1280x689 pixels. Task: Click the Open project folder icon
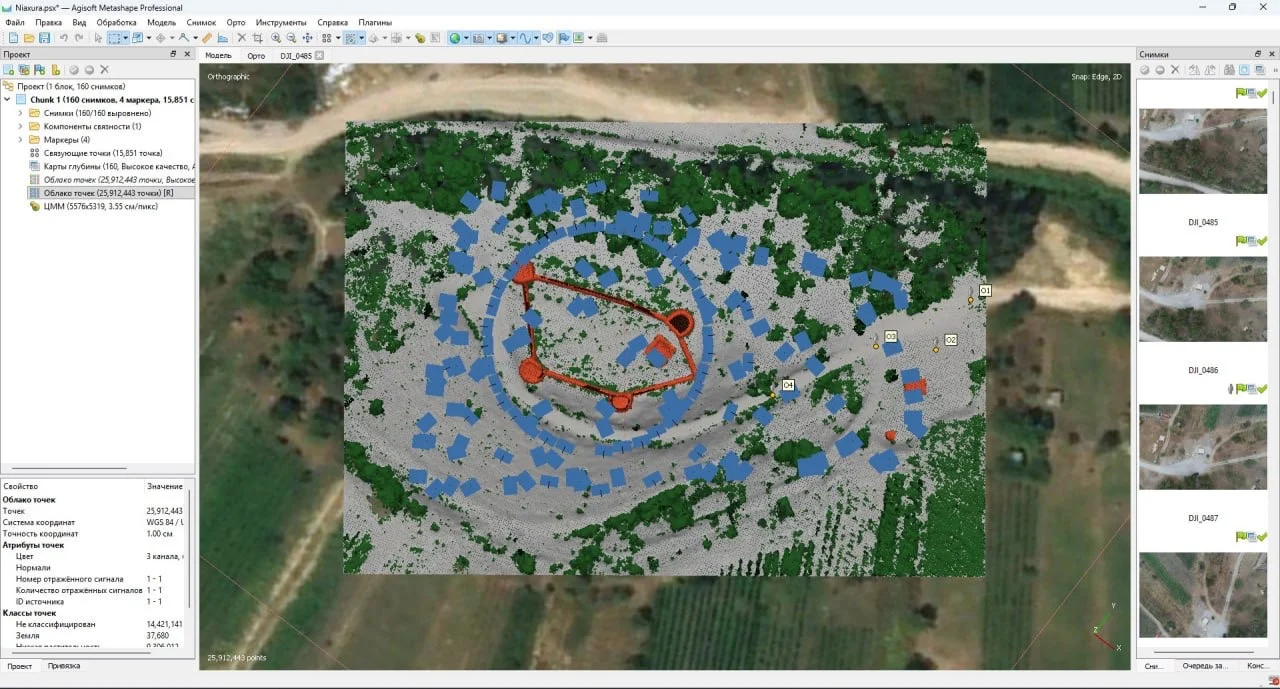27,38
